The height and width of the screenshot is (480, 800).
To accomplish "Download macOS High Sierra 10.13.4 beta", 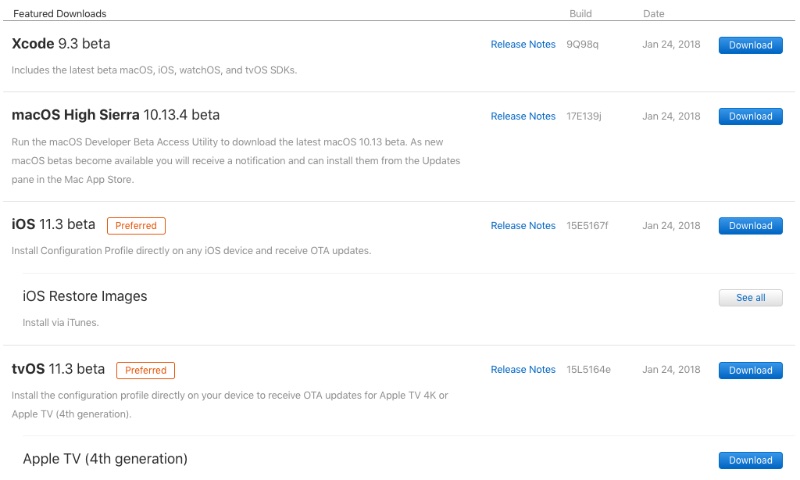I will coord(750,116).
